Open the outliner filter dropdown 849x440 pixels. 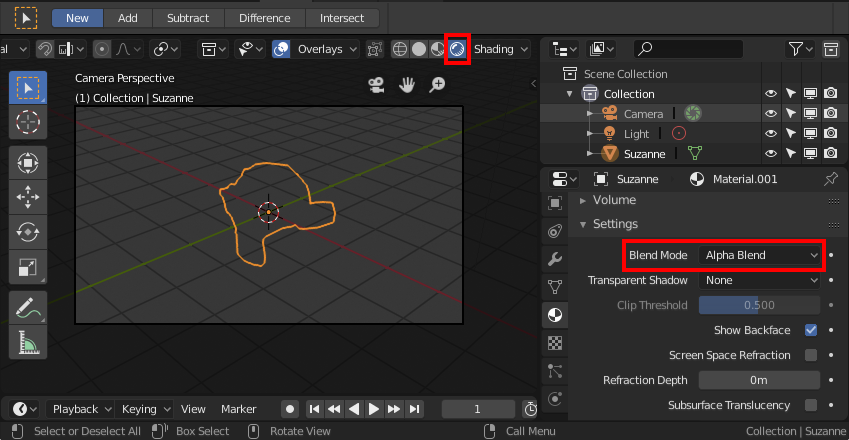click(800, 49)
